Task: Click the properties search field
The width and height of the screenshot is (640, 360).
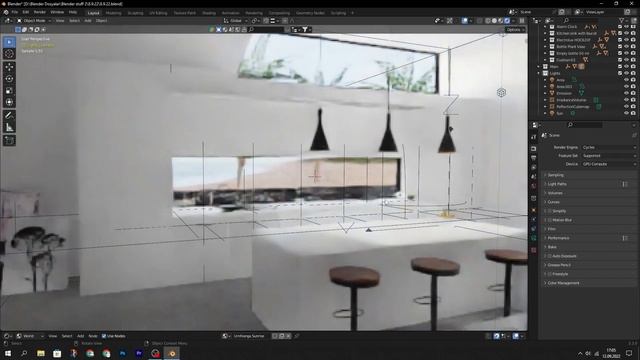Action: click(x=584, y=125)
